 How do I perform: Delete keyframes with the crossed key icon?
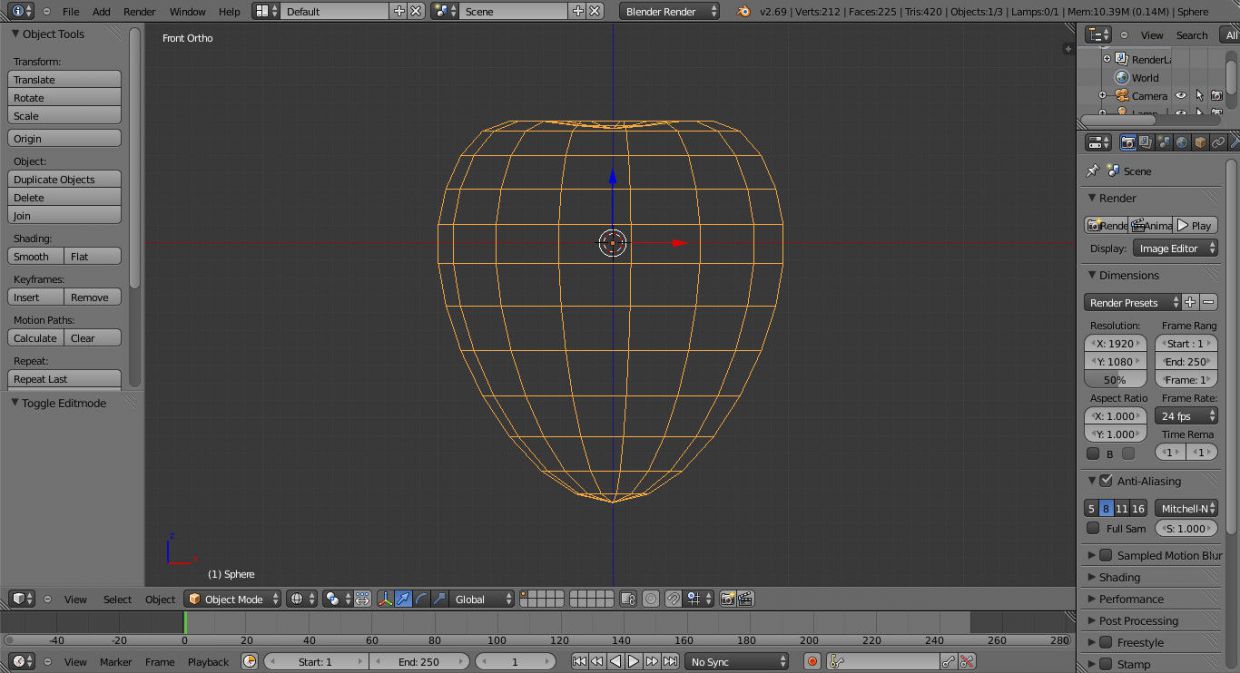click(966, 662)
